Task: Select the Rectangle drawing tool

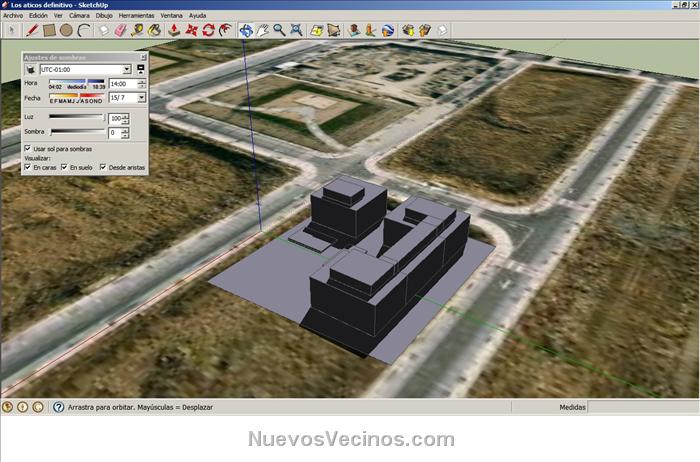Action: tap(49, 30)
